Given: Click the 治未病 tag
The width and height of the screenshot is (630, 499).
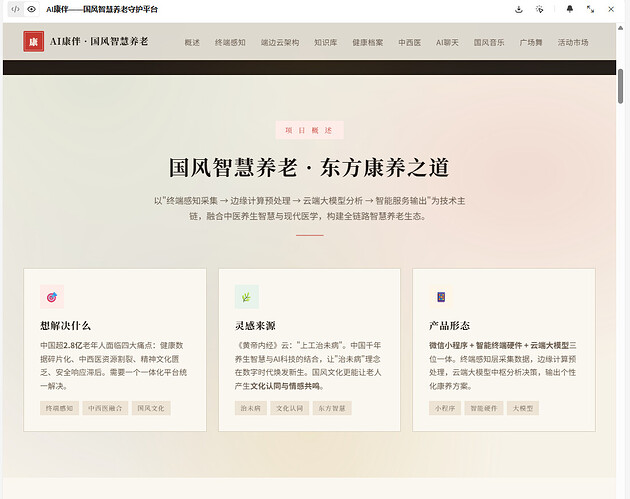Looking at the screenshot, I should 251,408.
